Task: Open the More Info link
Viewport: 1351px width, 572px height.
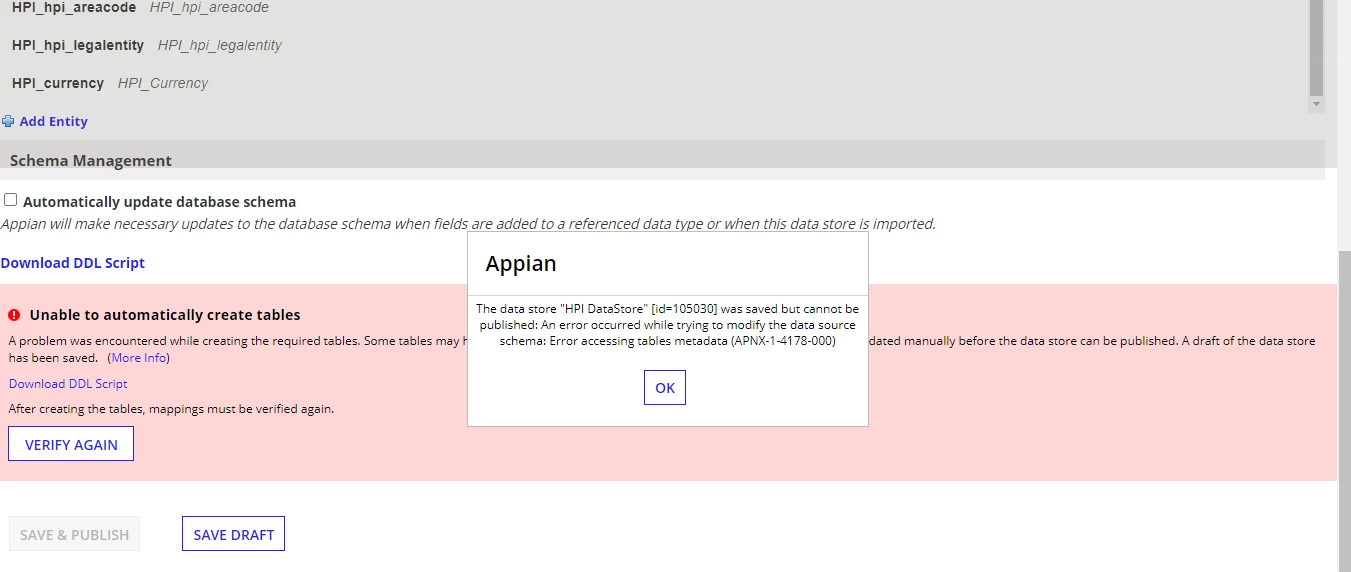Action: (139, 358)
